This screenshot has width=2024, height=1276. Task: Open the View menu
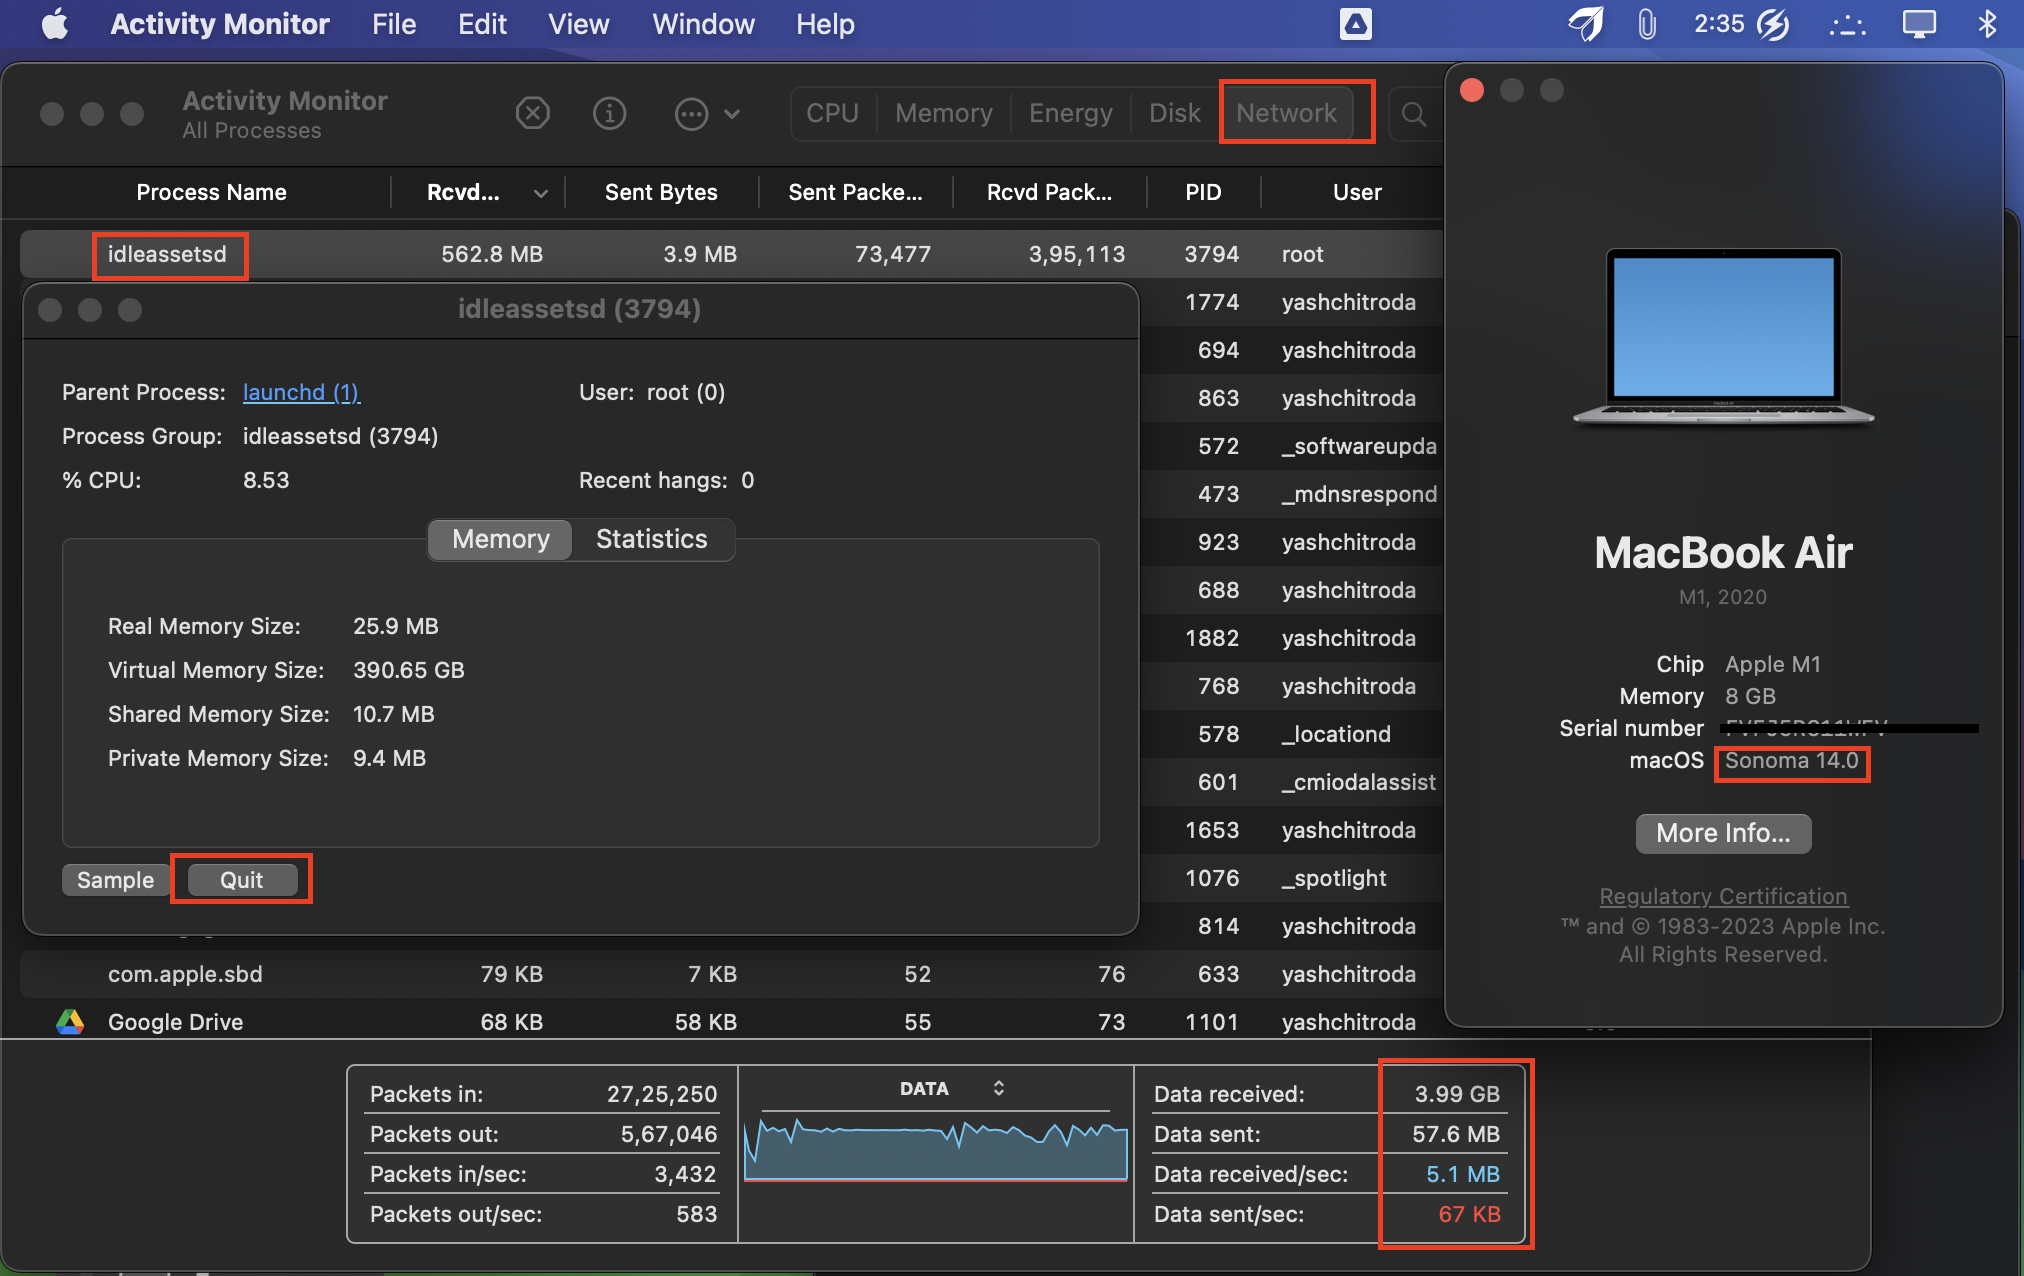(x=578, y=24)
